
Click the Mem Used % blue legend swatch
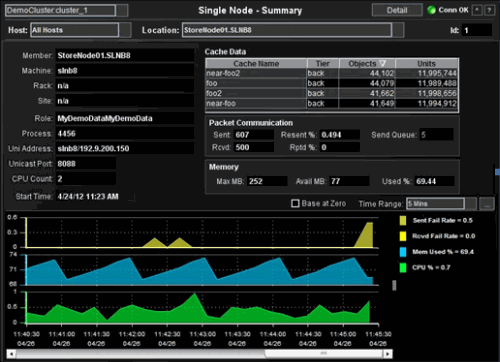(403, 252)
